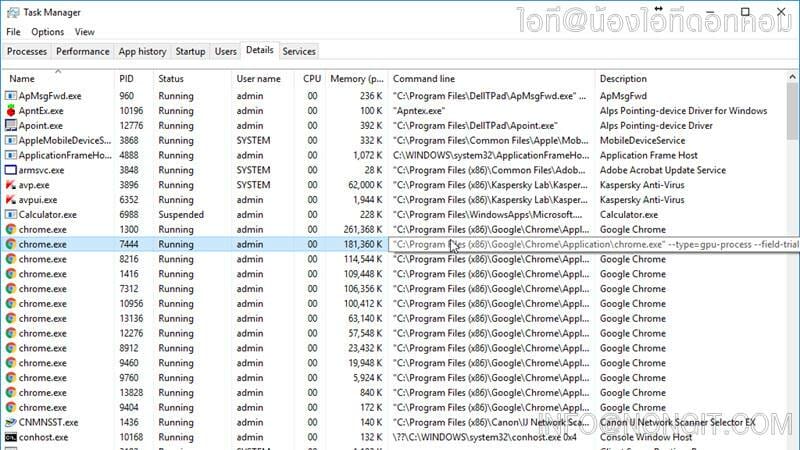Image resolution: width=800 pixels, height=450 pixels.
Task: Open the File menu
Action: pyautogui.click(x=14, y=32)
